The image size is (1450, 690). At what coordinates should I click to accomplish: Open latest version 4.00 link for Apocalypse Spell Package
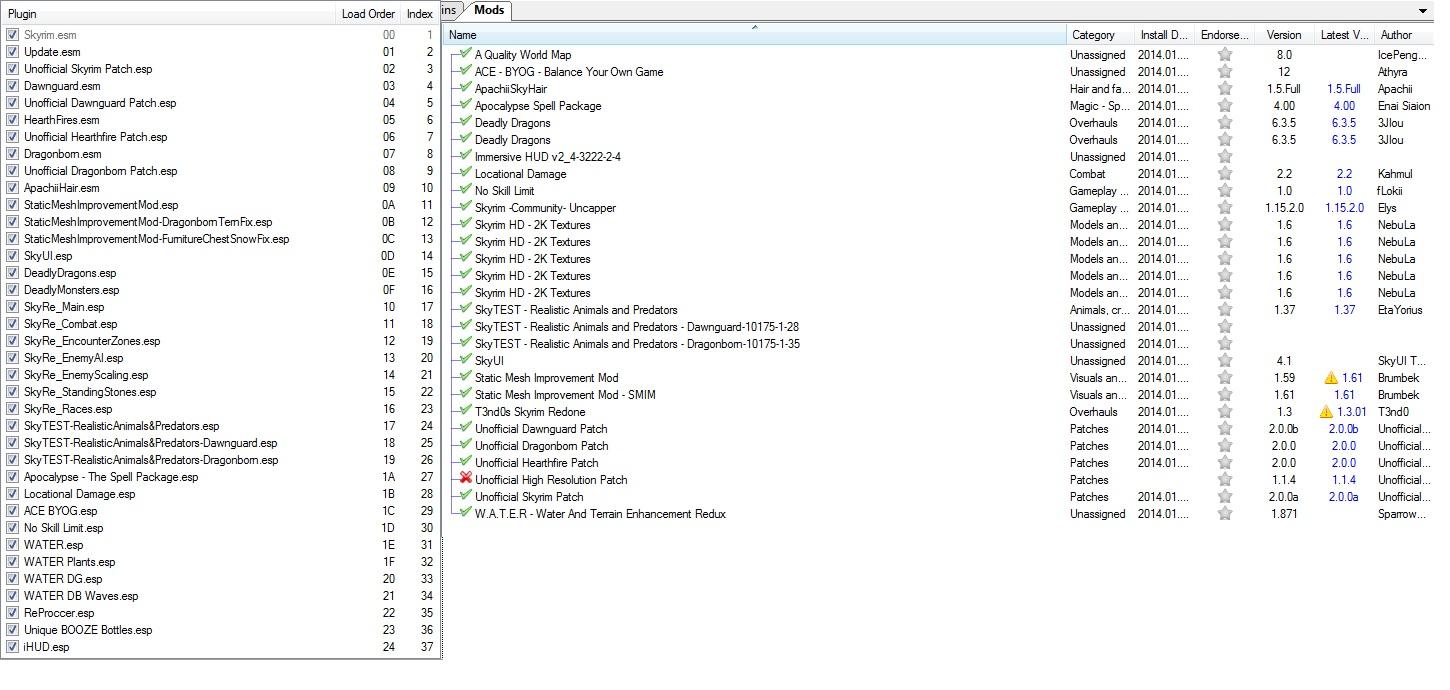[x=1344, y=106]
